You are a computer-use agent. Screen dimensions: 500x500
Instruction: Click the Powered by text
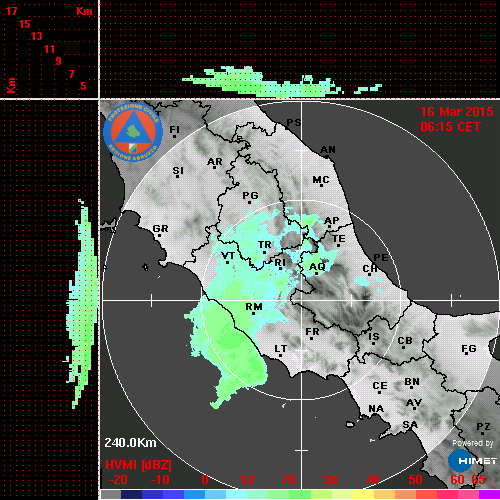pos(473,443)
